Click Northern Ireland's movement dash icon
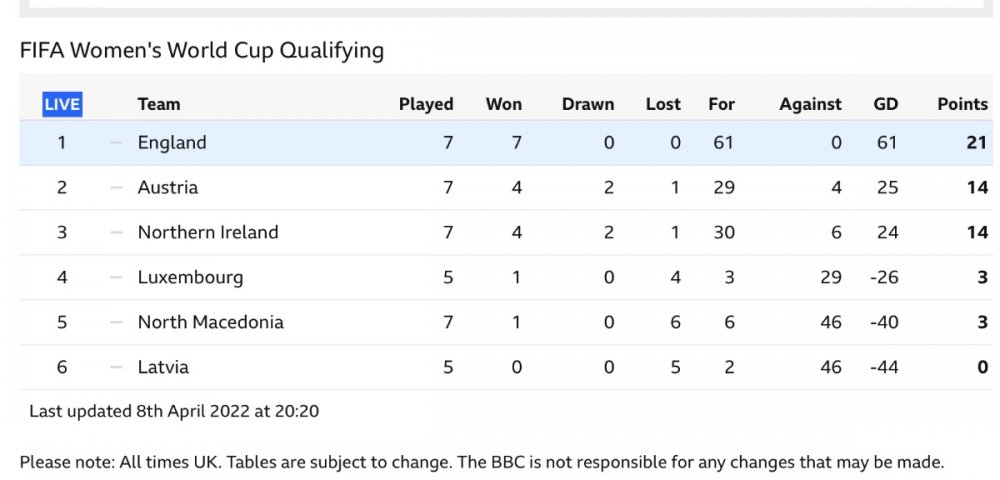 tap(117, 232)
